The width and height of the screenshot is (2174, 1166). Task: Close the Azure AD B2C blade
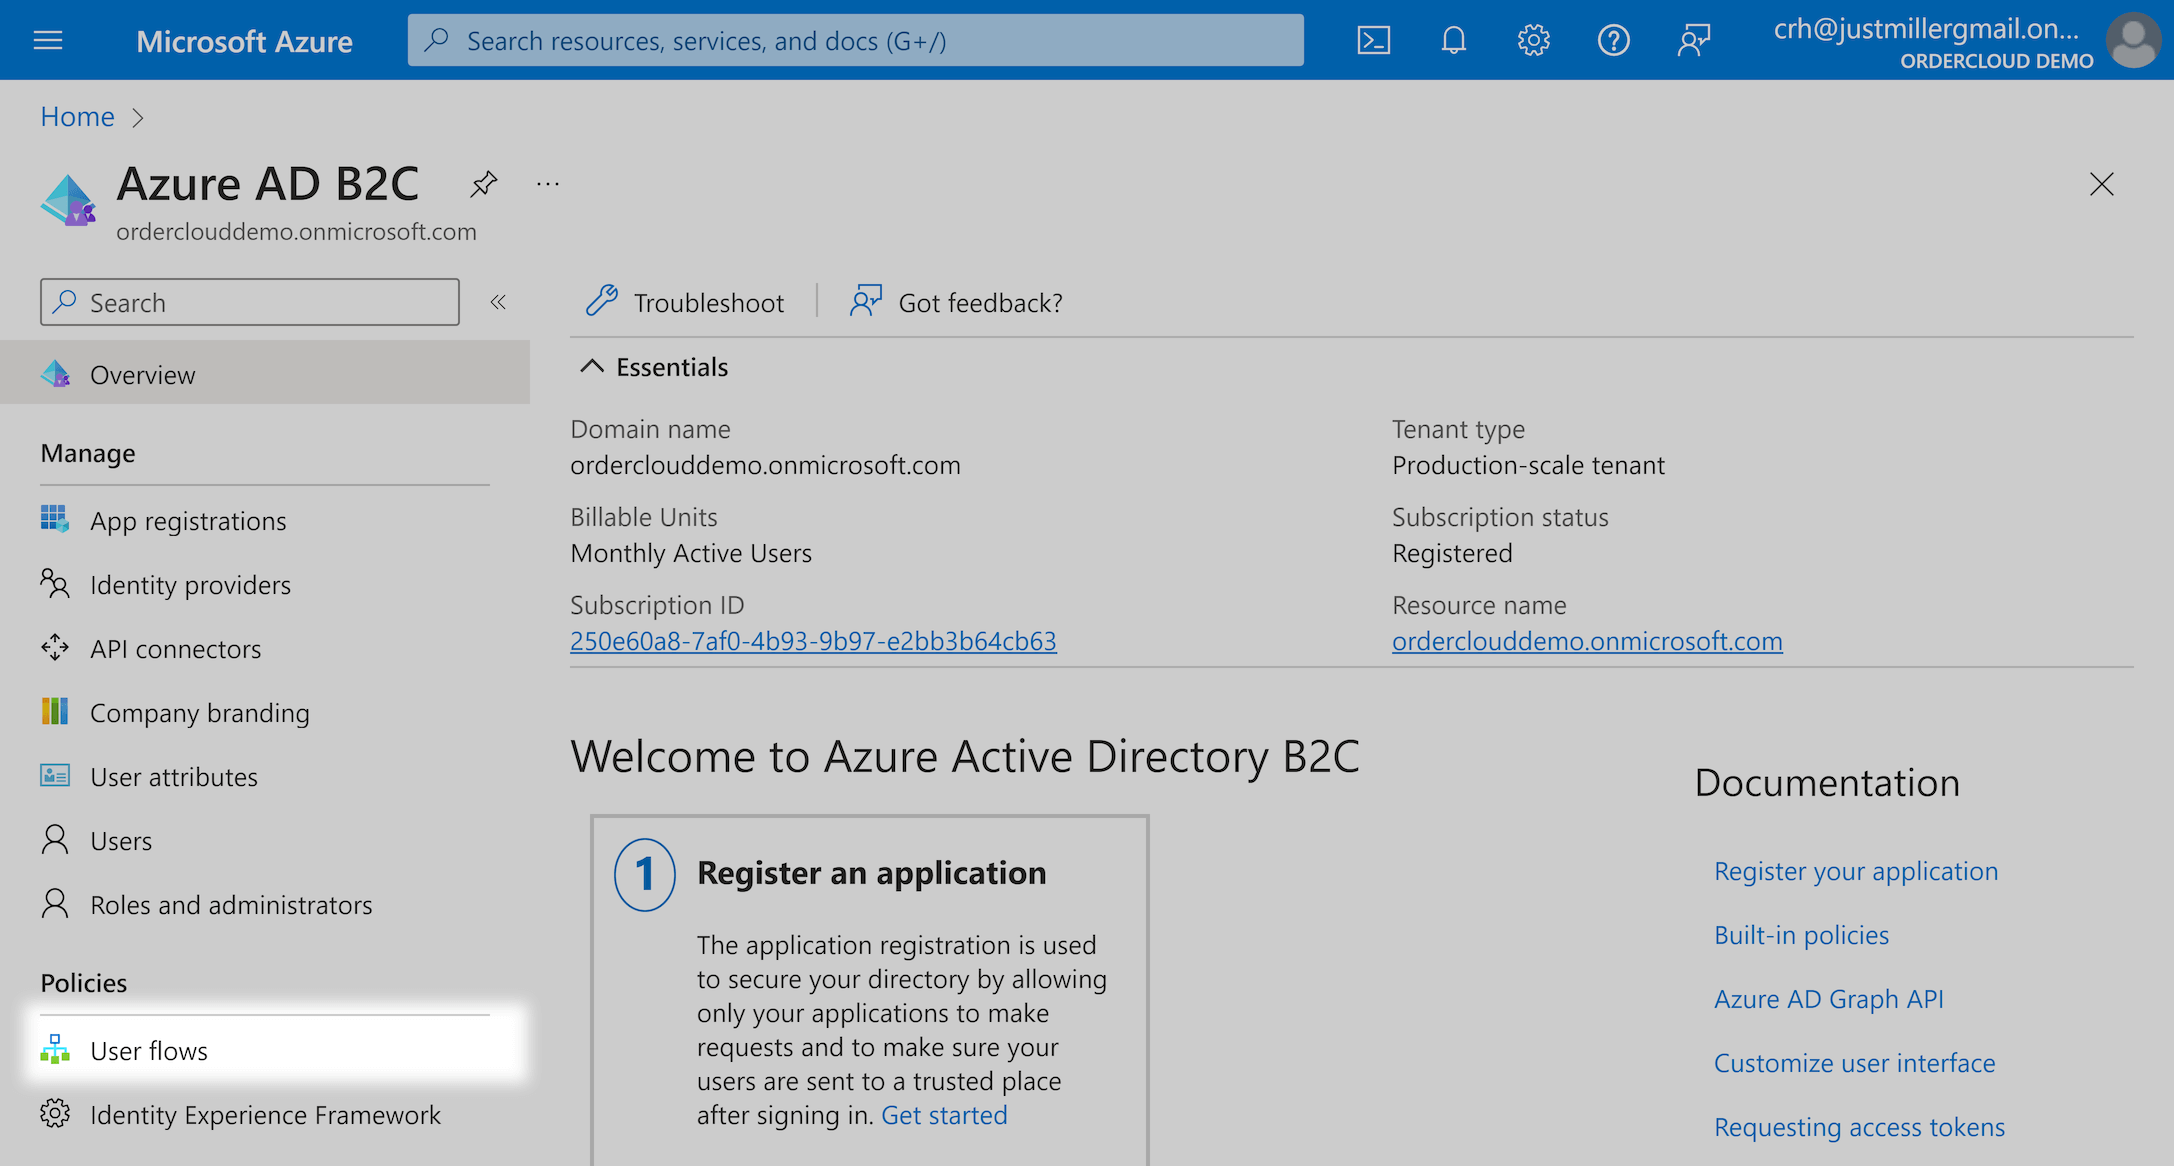[2101, 184]
